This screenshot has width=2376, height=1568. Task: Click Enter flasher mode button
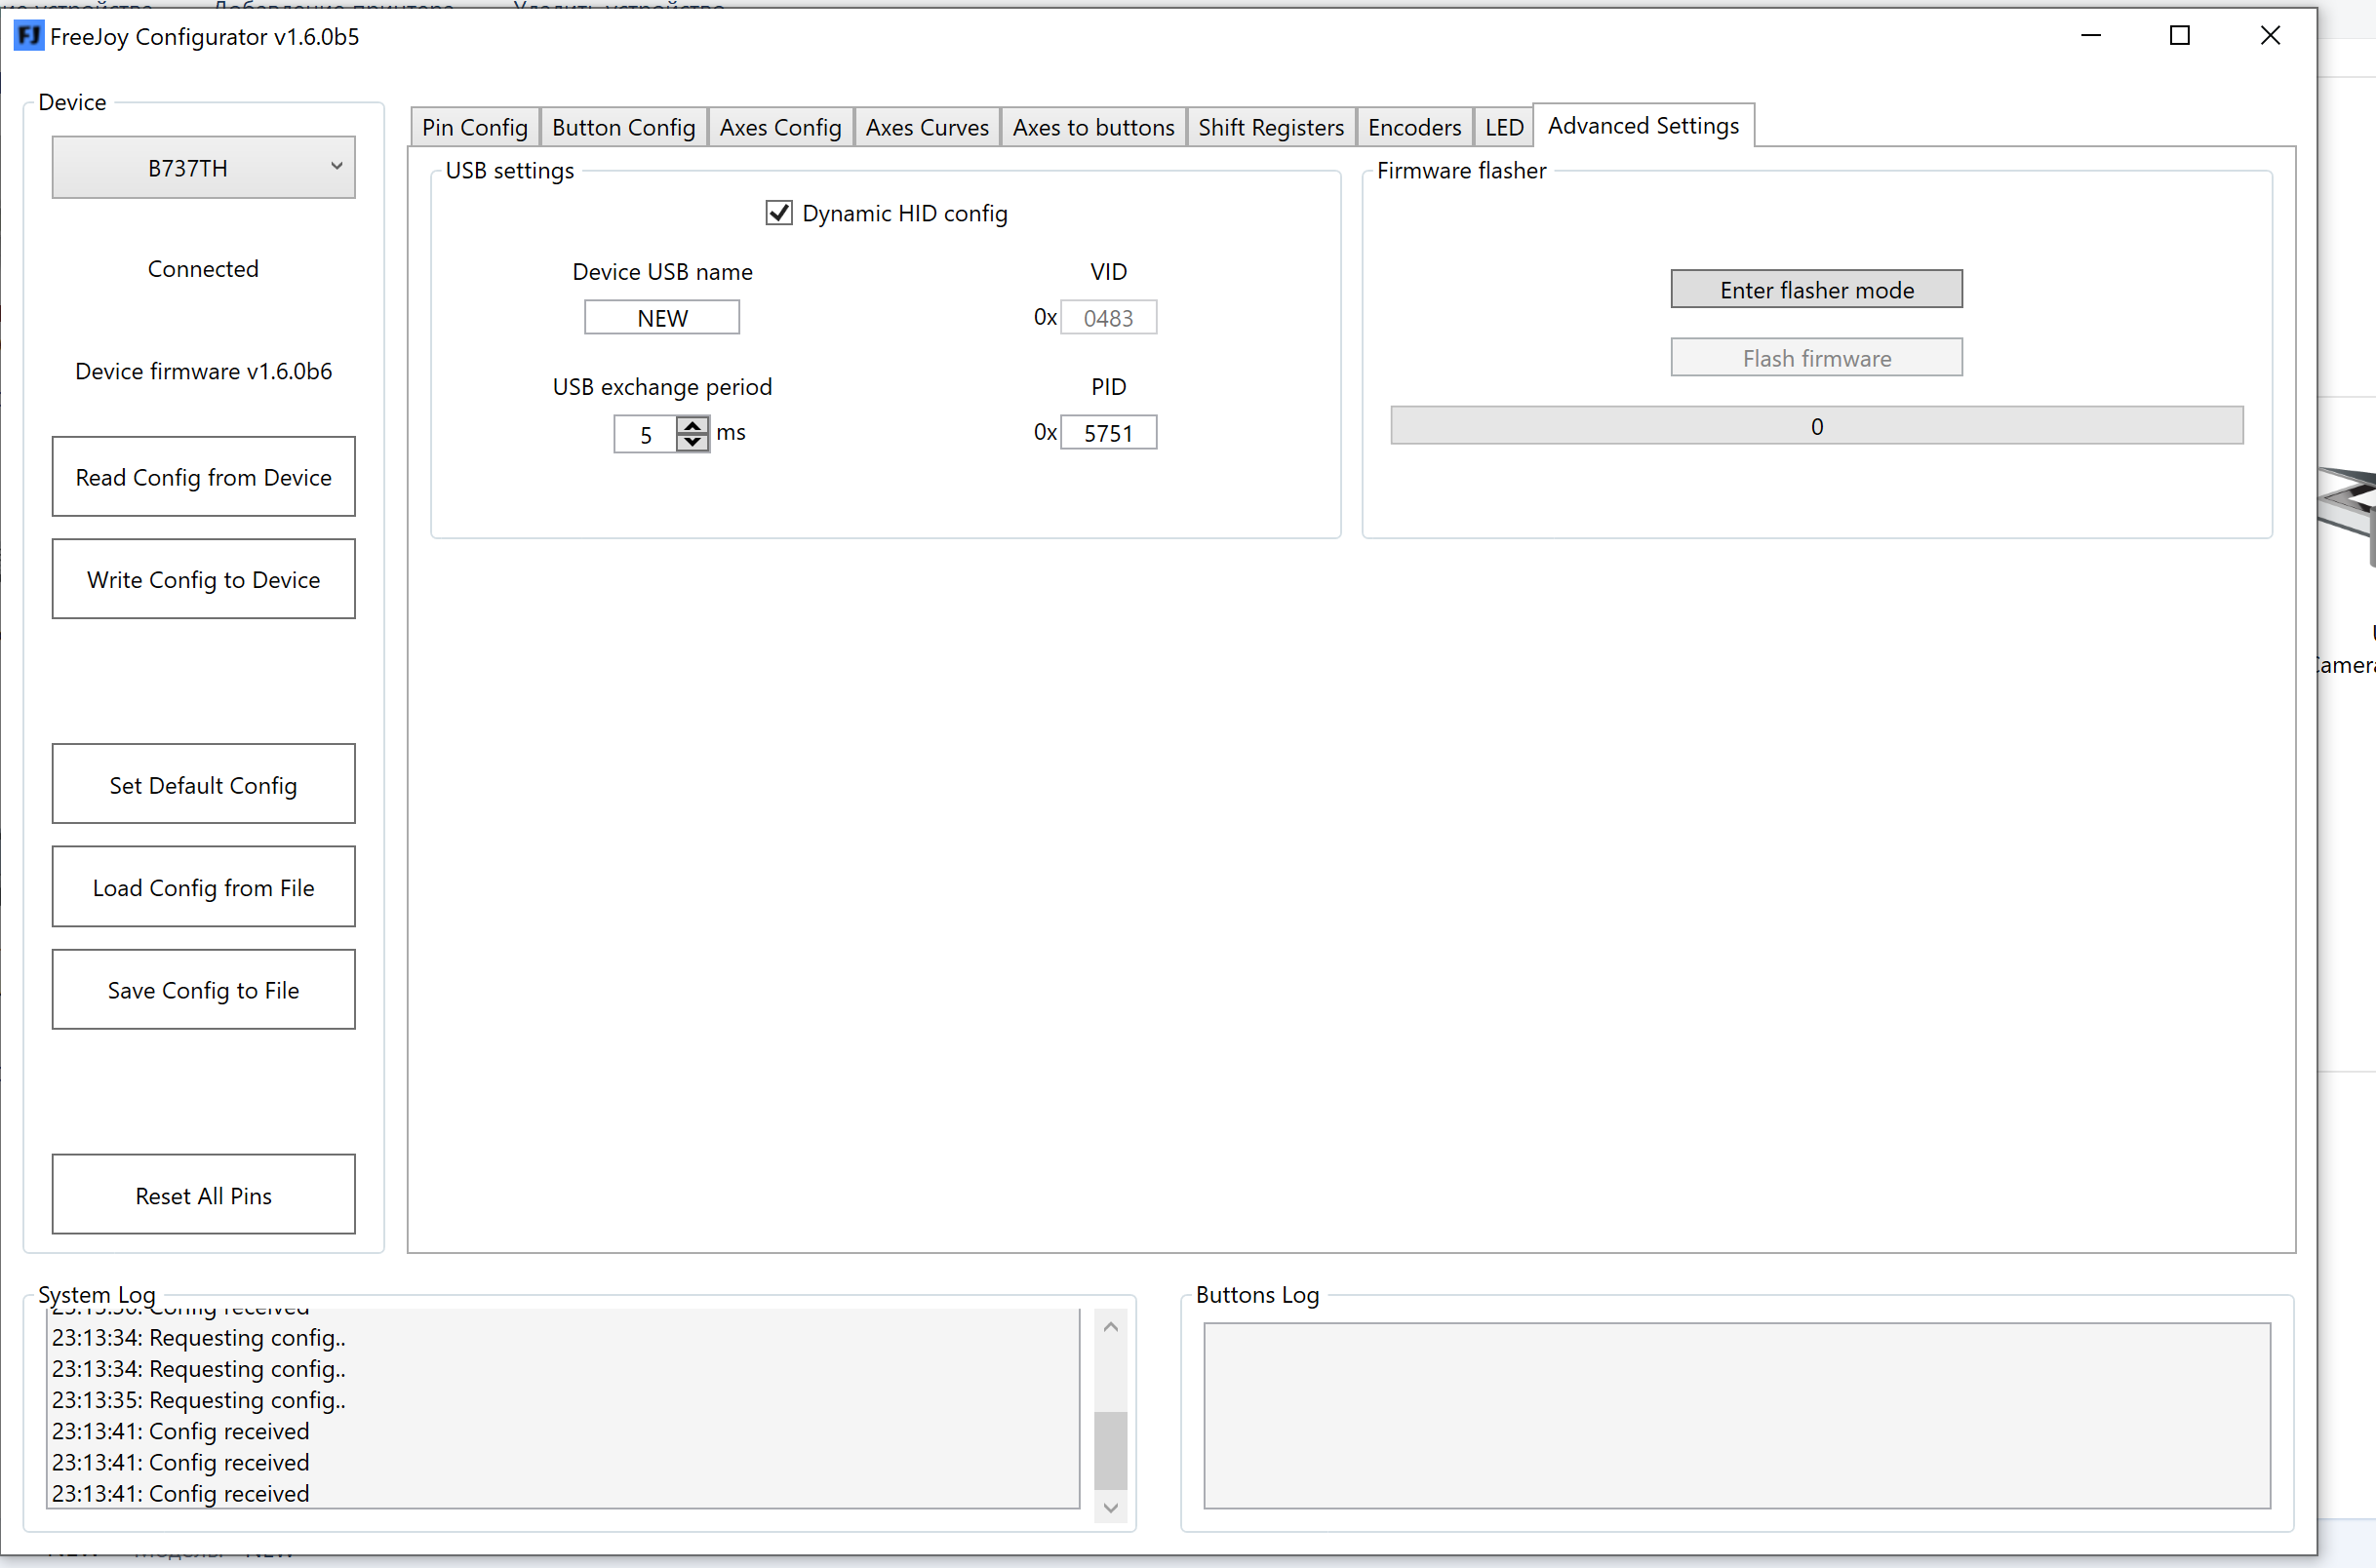[x=1817, y=289]
